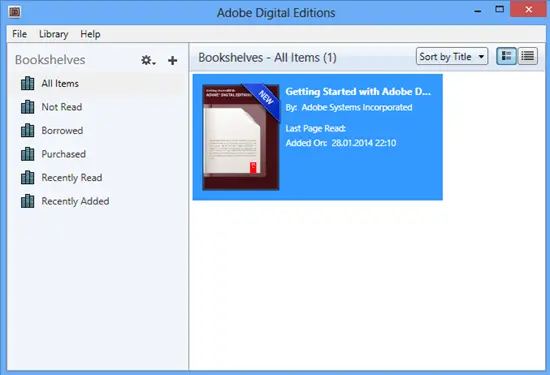The image size is (550, 375).
Task: Open the Library menu
Action: [x=54, y=34]
